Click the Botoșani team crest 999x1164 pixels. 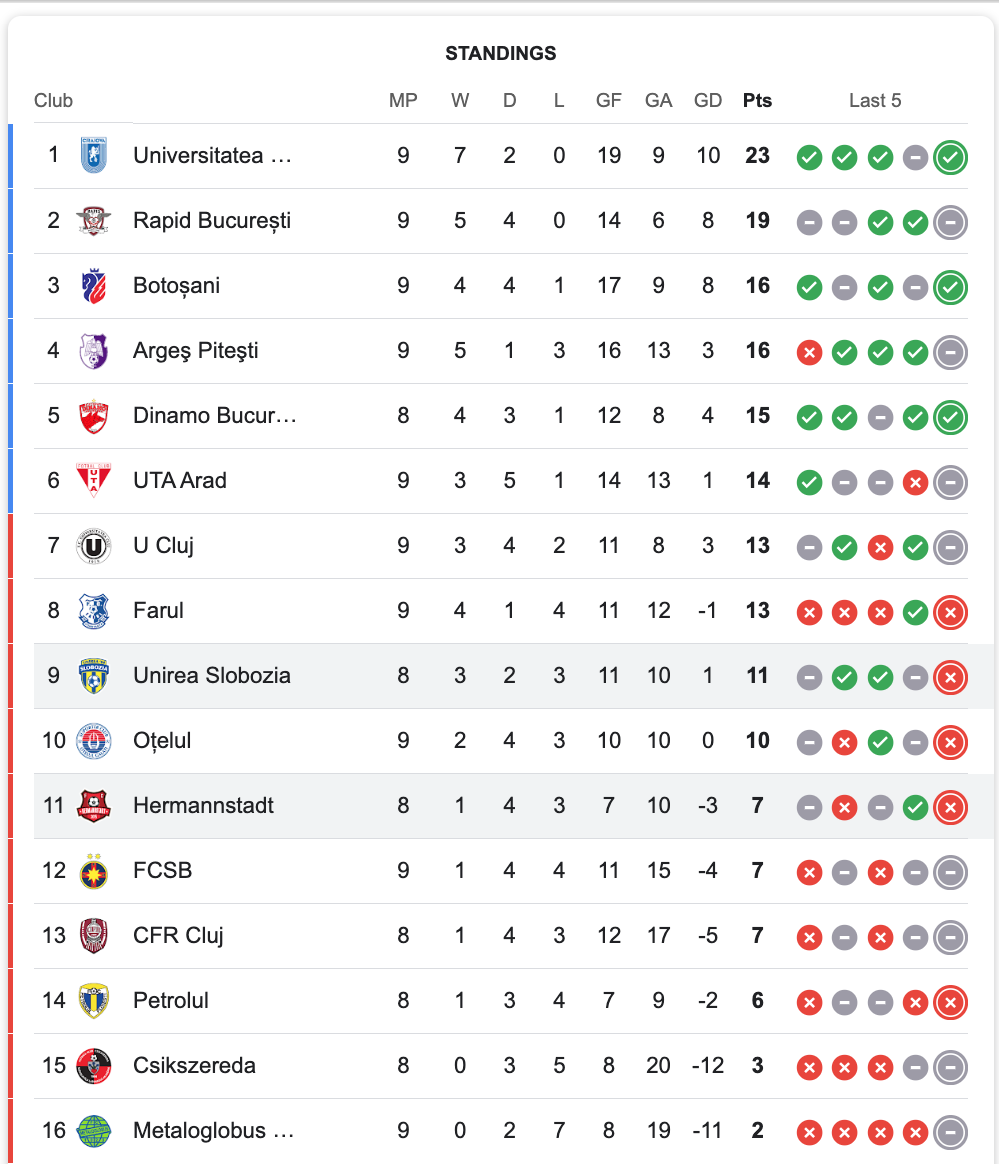[x=94, y=286]
